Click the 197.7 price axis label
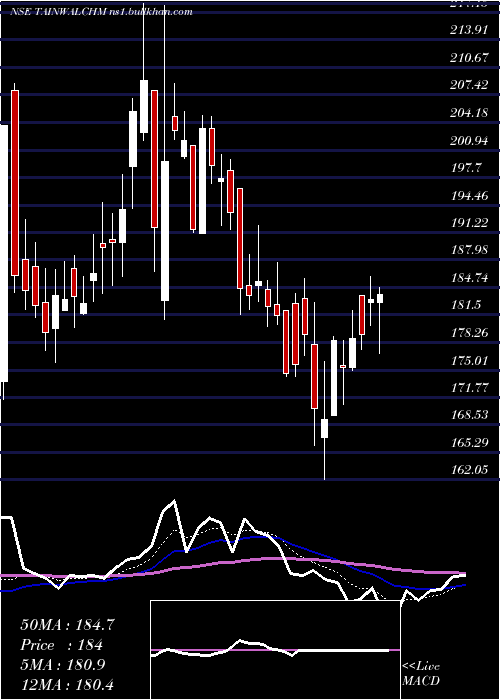The image size is (500, 700). 466,167
